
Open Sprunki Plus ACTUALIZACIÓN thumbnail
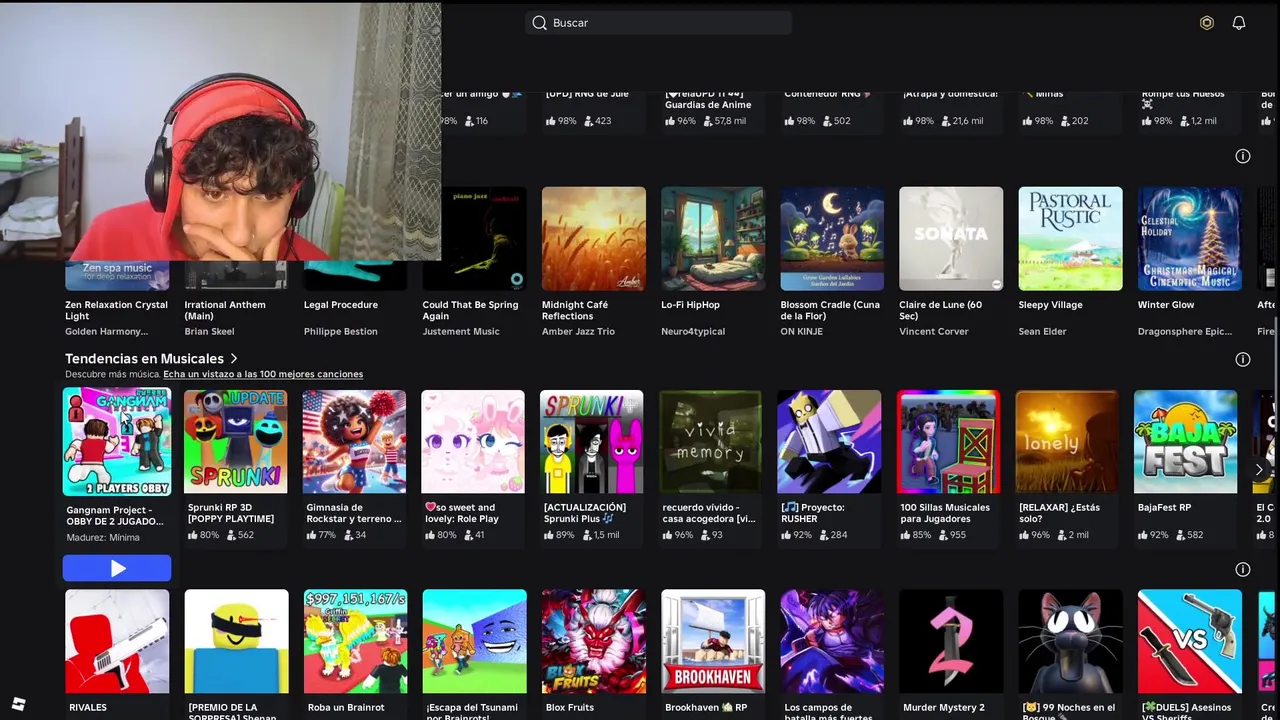[592, 442]
